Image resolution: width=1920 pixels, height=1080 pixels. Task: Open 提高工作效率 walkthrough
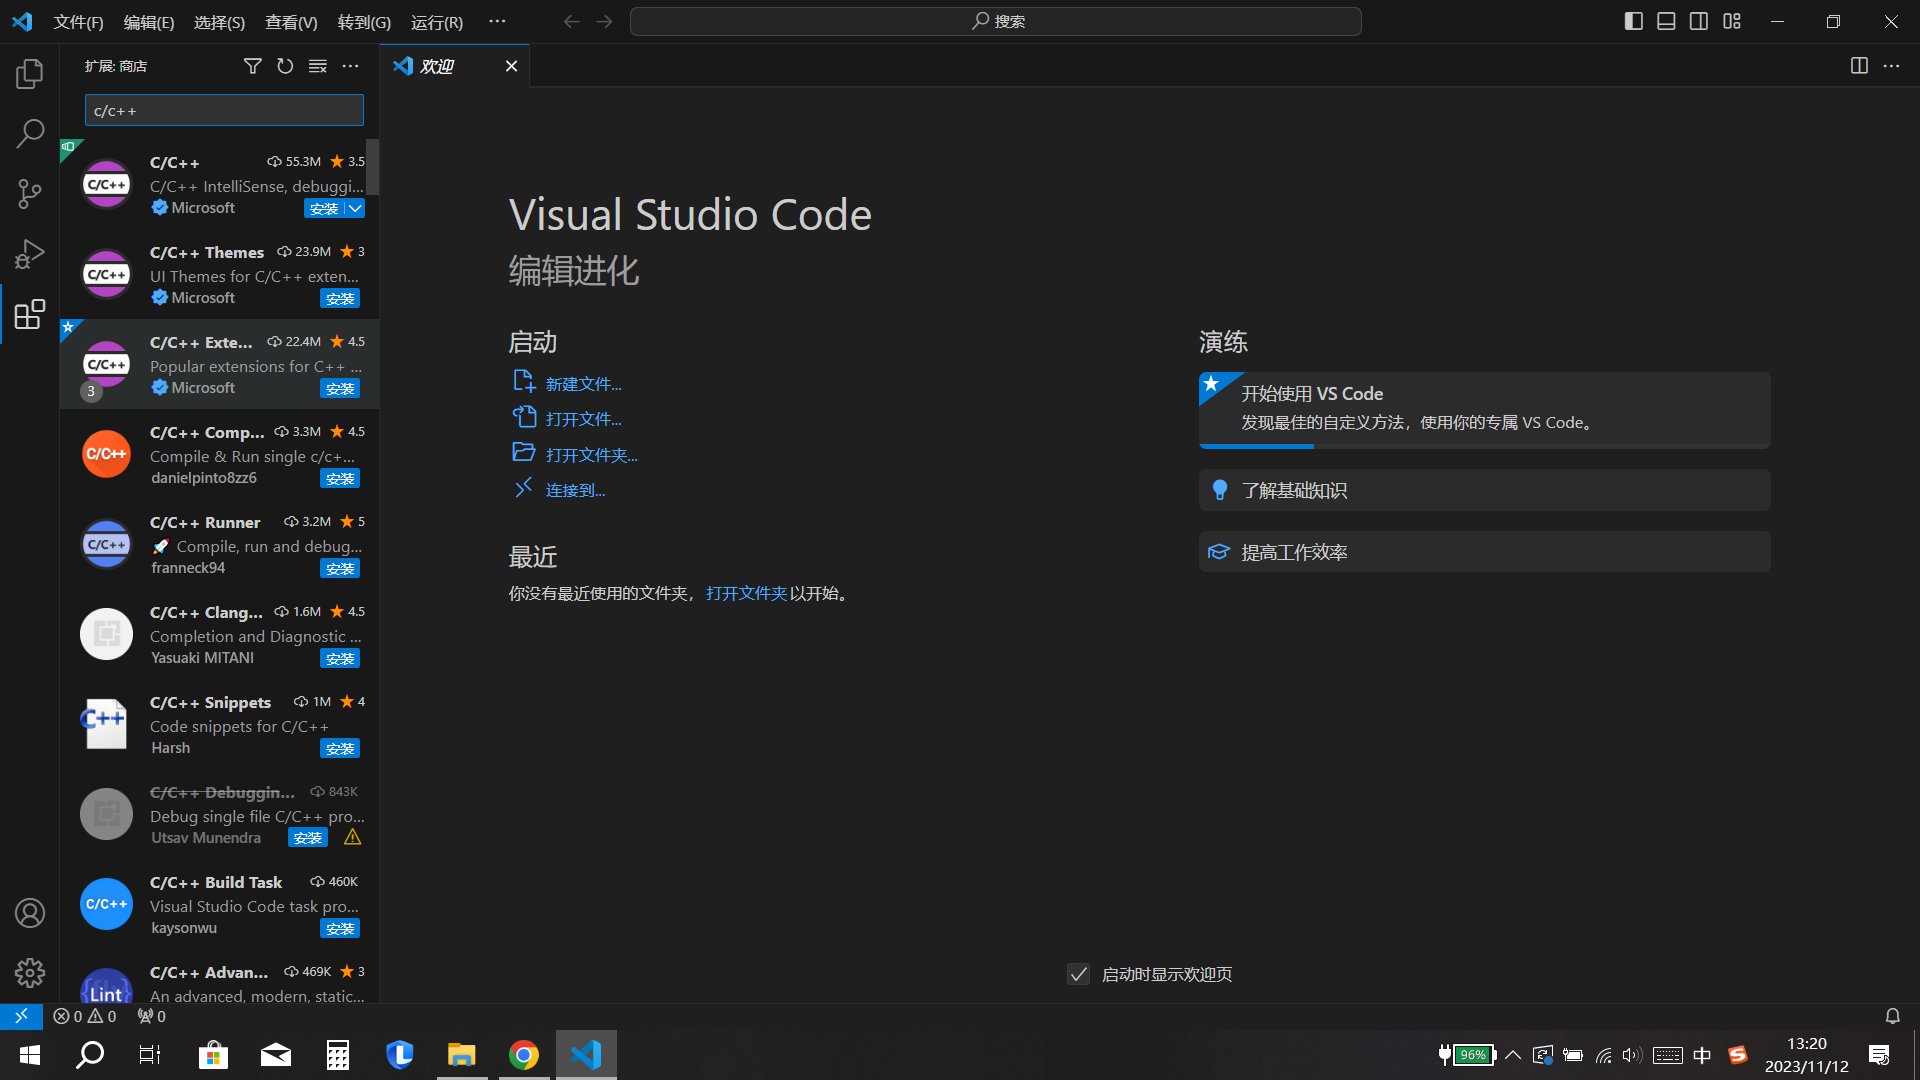coord(1484,552)
